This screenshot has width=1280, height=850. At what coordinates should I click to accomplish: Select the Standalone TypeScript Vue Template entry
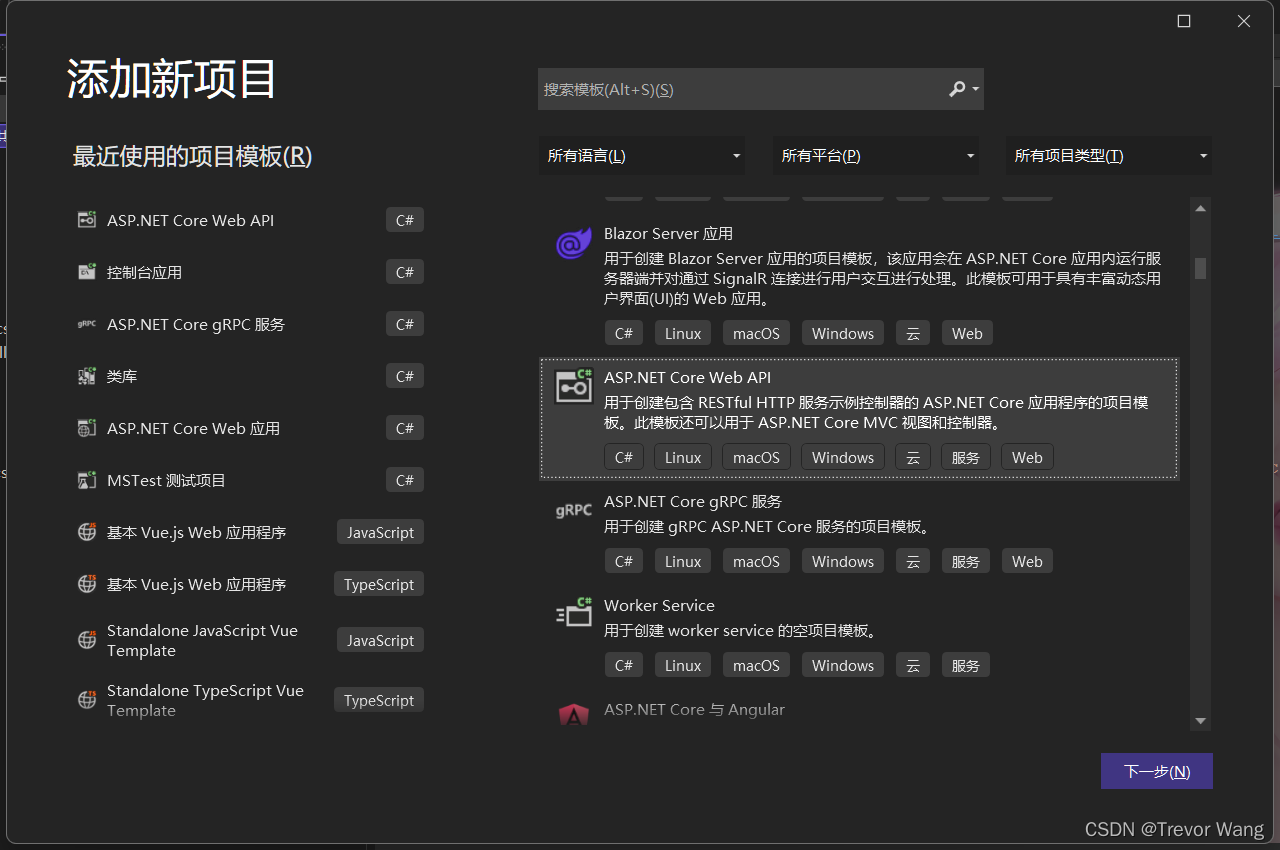205,699
